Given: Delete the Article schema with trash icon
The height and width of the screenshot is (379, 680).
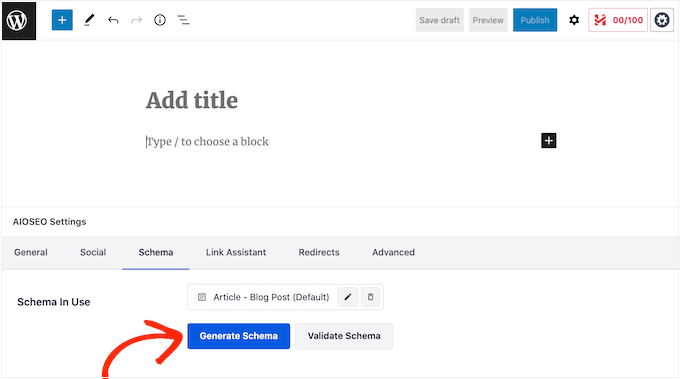Looking at the screenshot, I should 370,297.
